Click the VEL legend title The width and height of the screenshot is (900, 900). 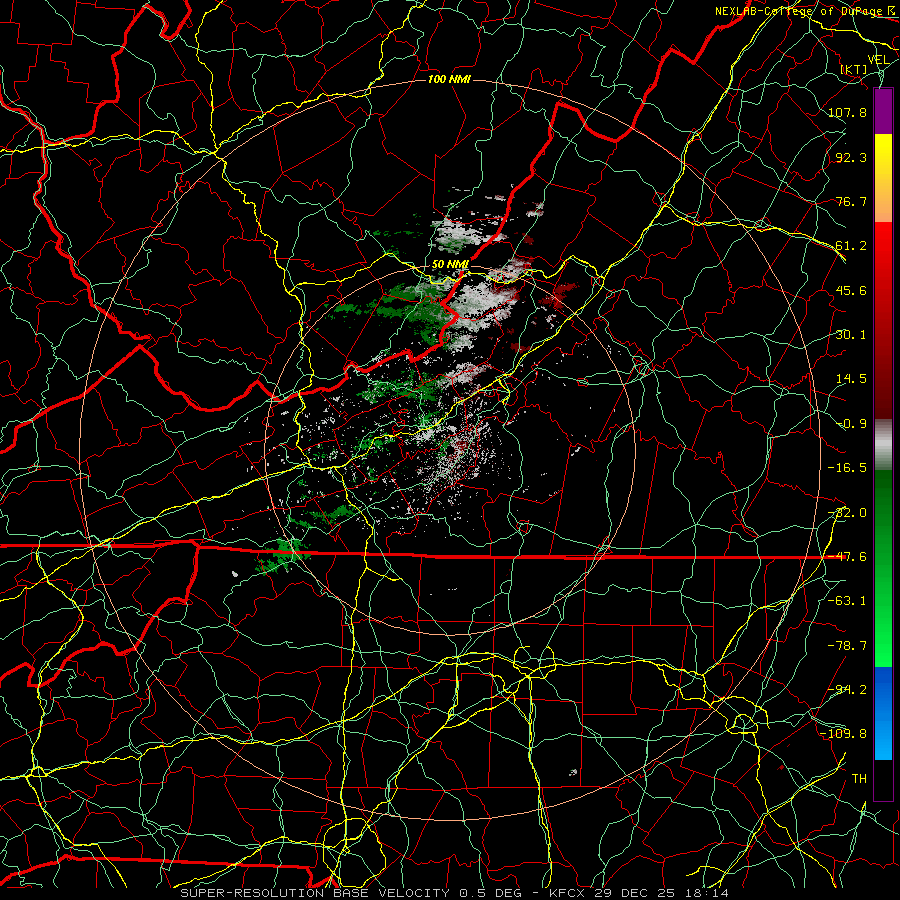[878, 60]
